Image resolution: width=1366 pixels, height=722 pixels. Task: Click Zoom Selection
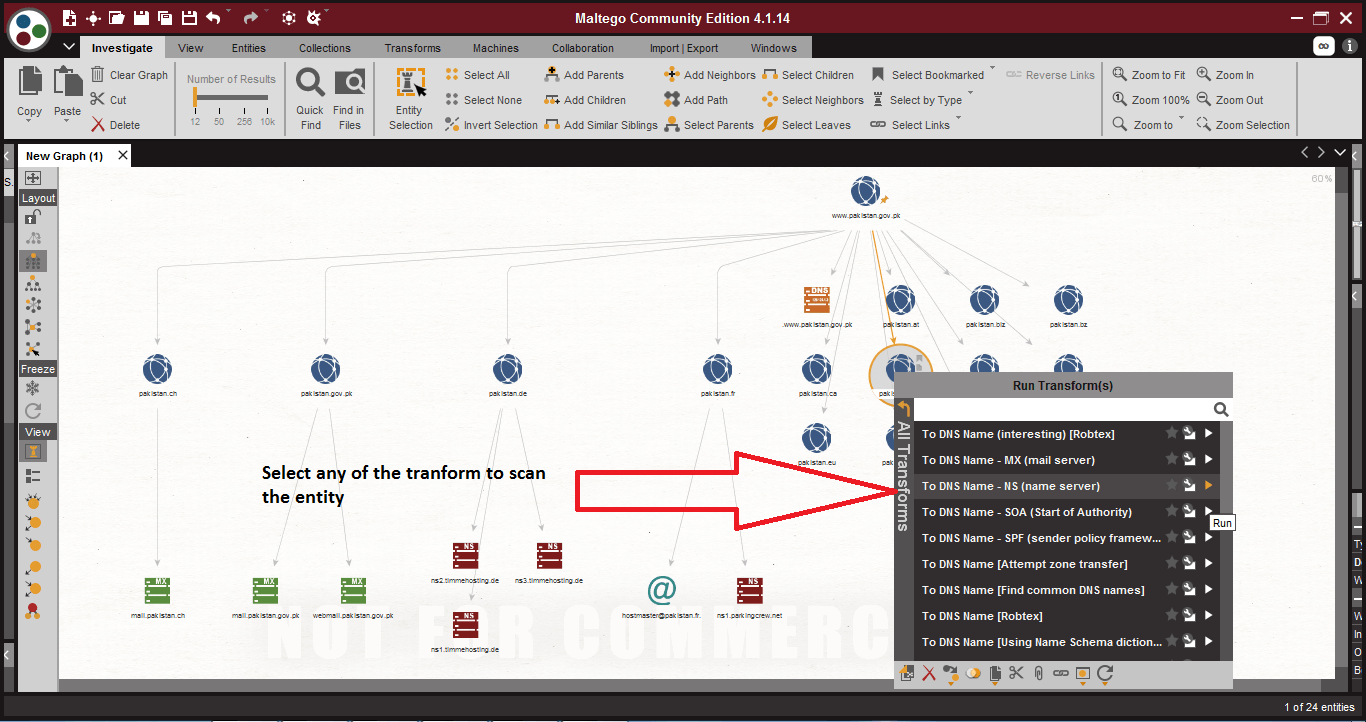click(1243, 125)
